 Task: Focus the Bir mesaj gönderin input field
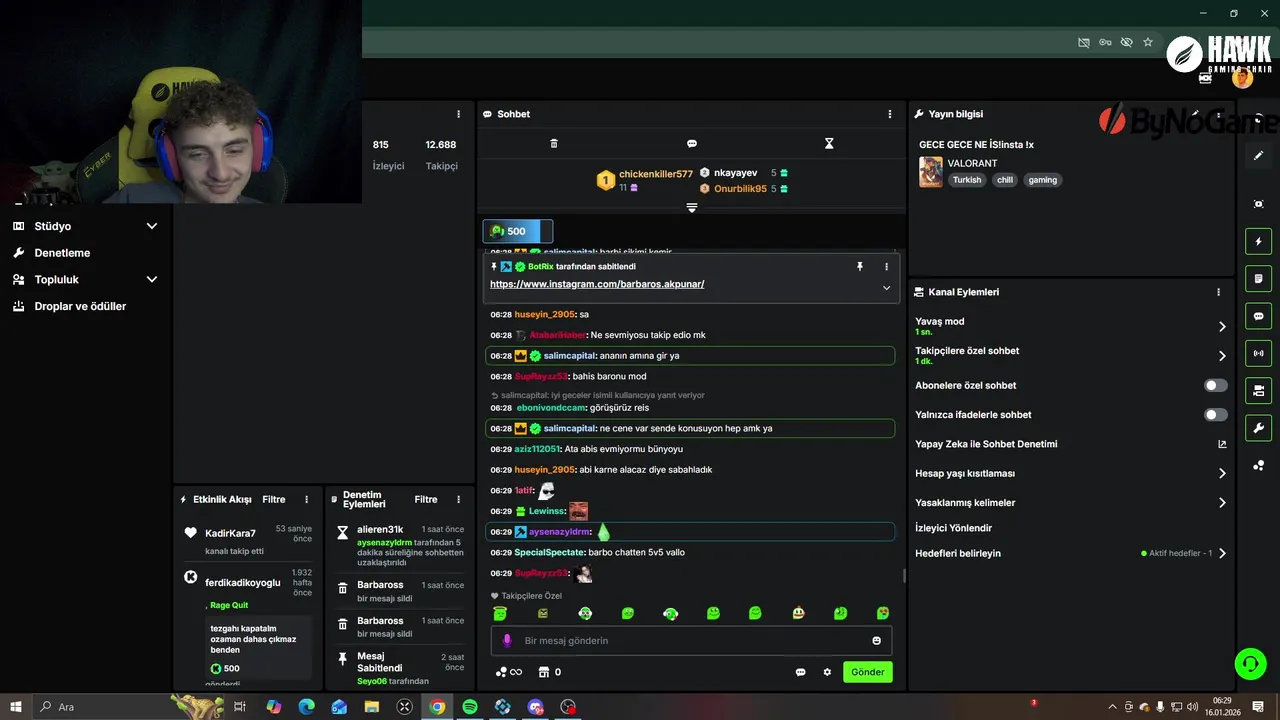pyautogui.click(x=691, y=640)
